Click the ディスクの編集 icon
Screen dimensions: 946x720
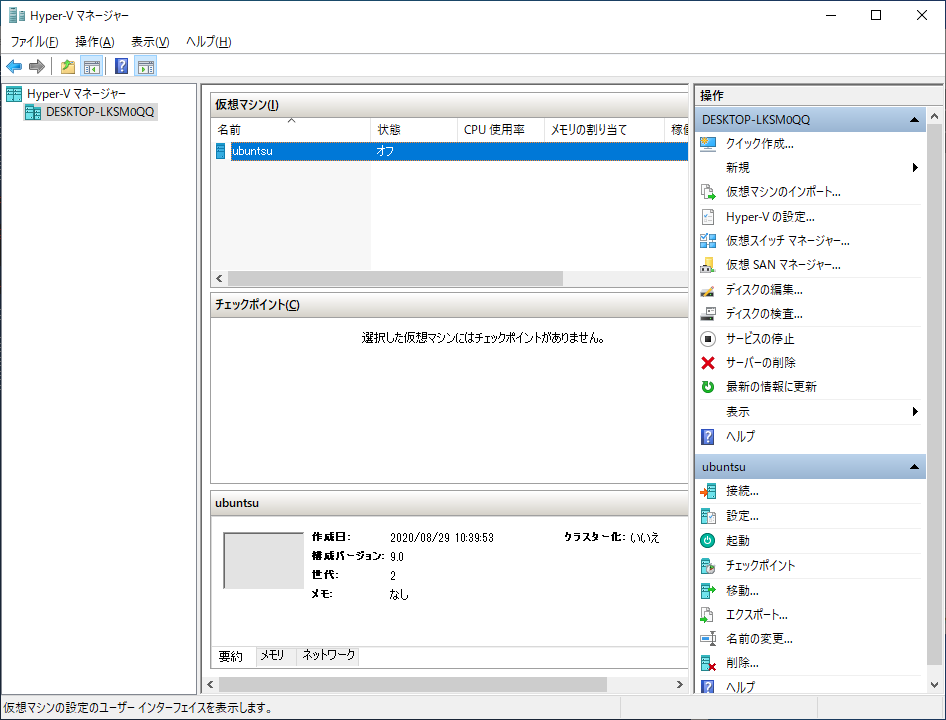tap(708, 290)
